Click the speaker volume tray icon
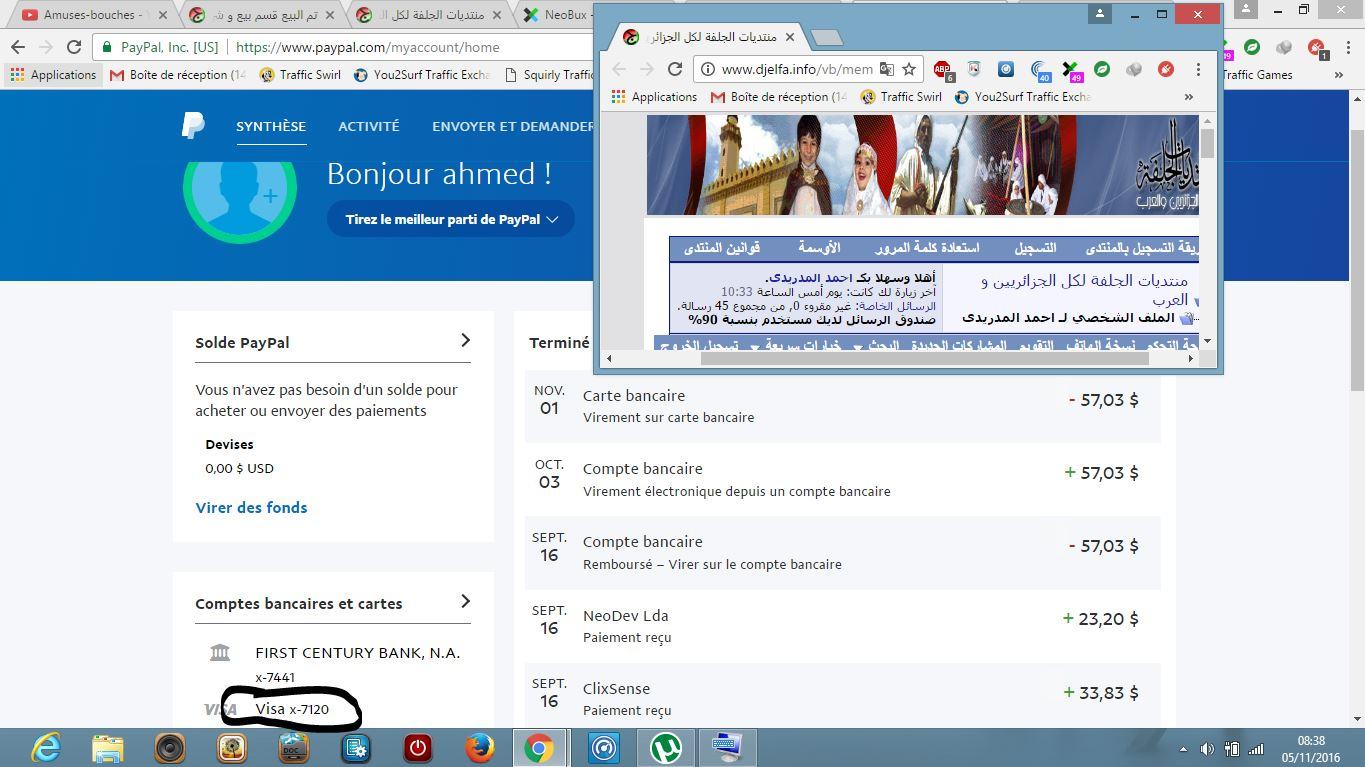The width and height of the screenshot is (1365, 767). click(1207, 748)
